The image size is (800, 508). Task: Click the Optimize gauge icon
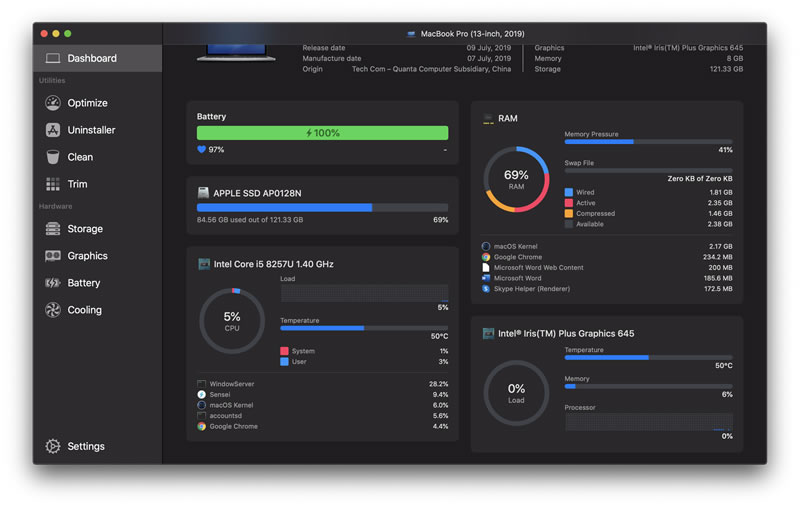point(53,103)
